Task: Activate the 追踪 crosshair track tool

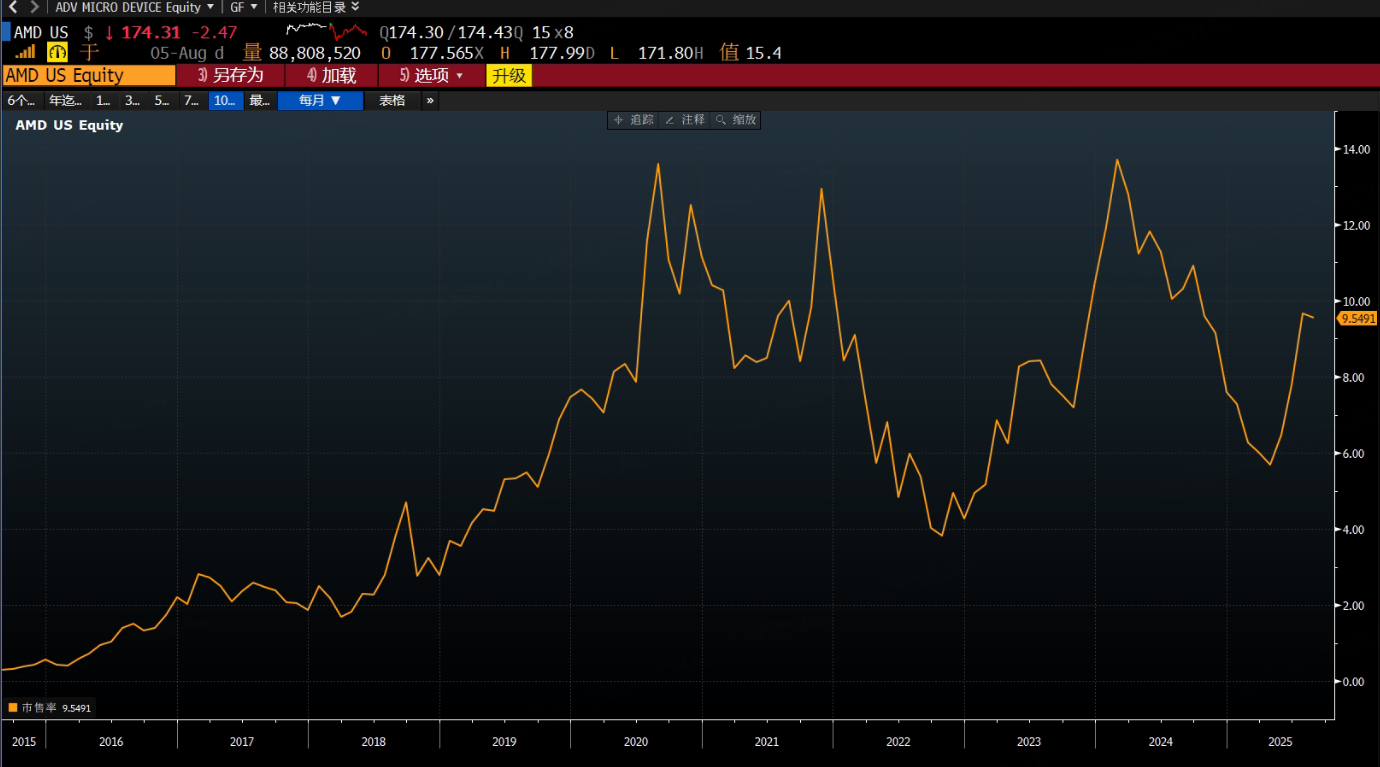Action: (633, 120)
